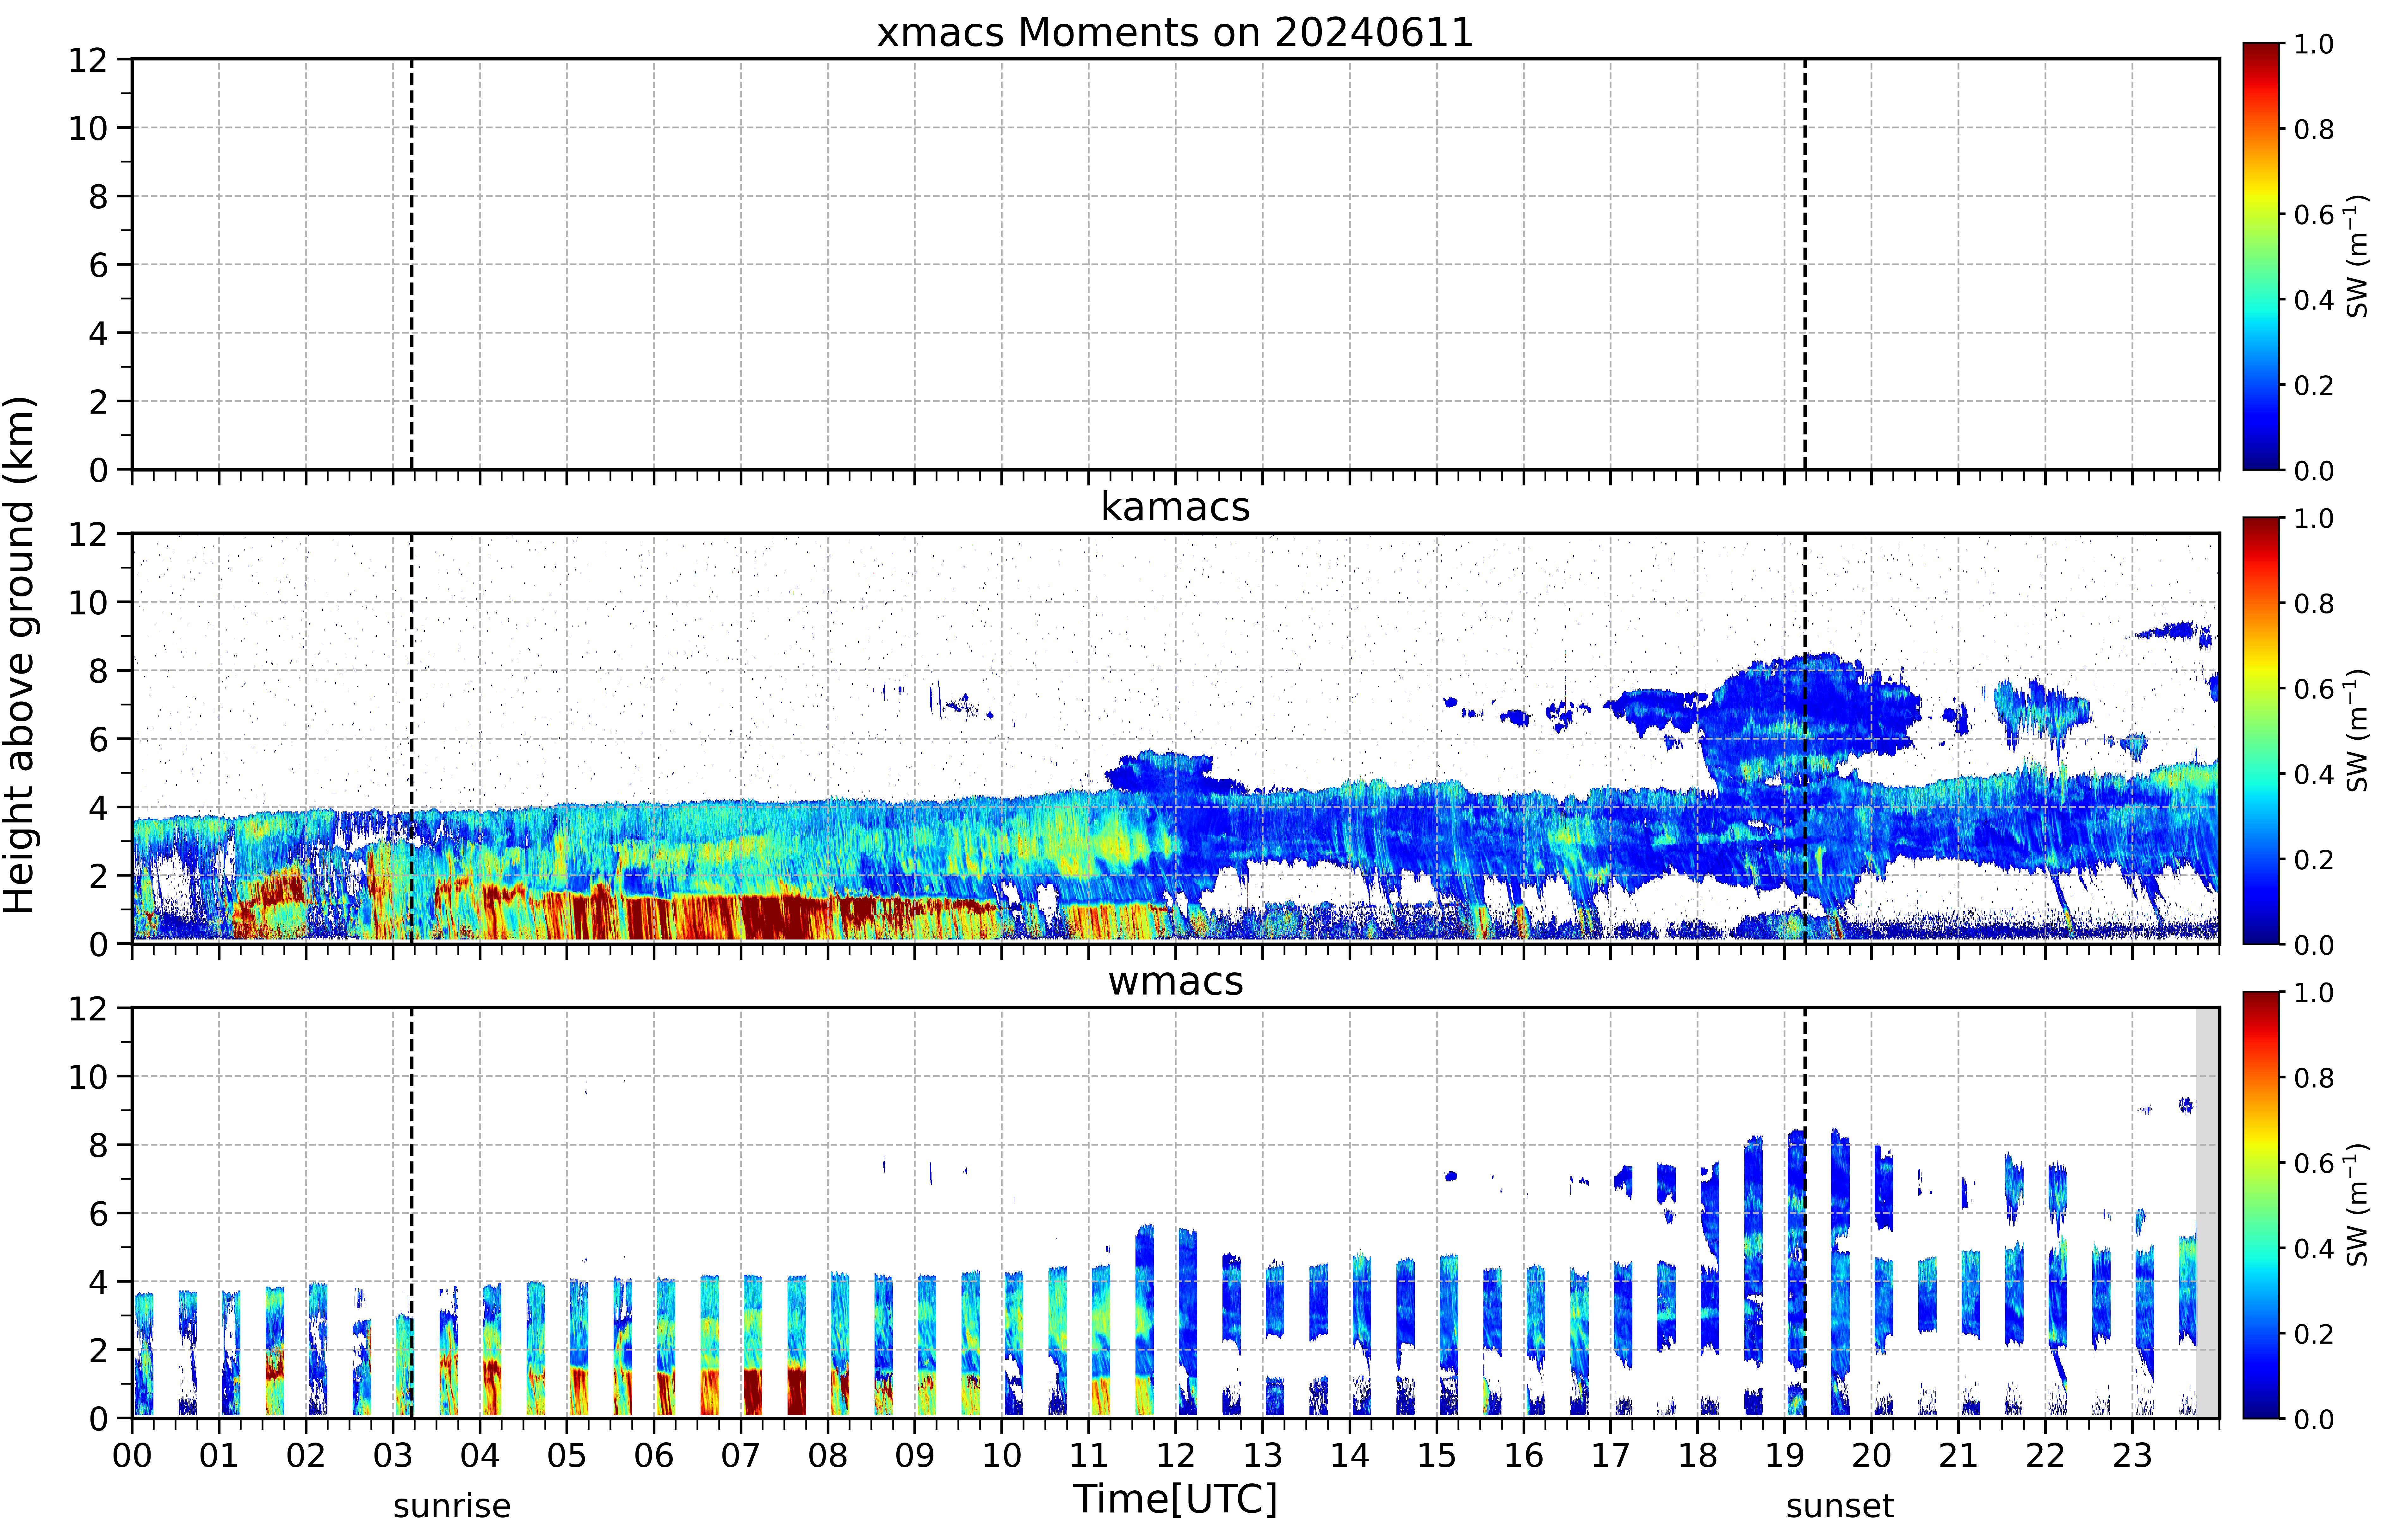
Task: Click the sunrise dashed line in kamacs panel
Action: [x=412, y=738]
